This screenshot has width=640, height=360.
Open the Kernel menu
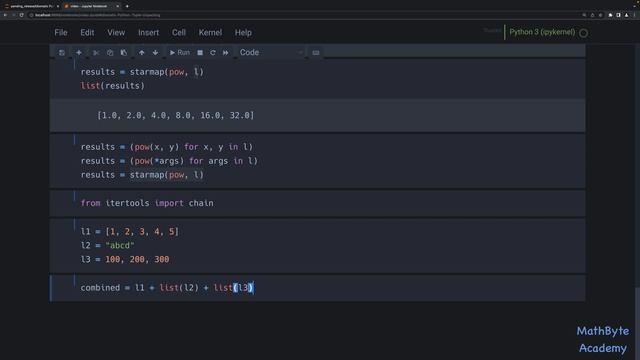pos(210,33)
